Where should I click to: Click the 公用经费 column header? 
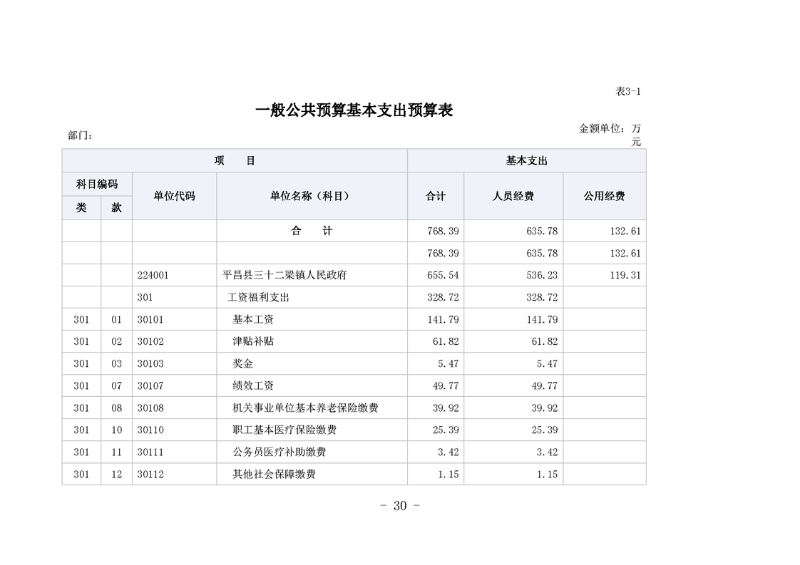pos(604,196)
